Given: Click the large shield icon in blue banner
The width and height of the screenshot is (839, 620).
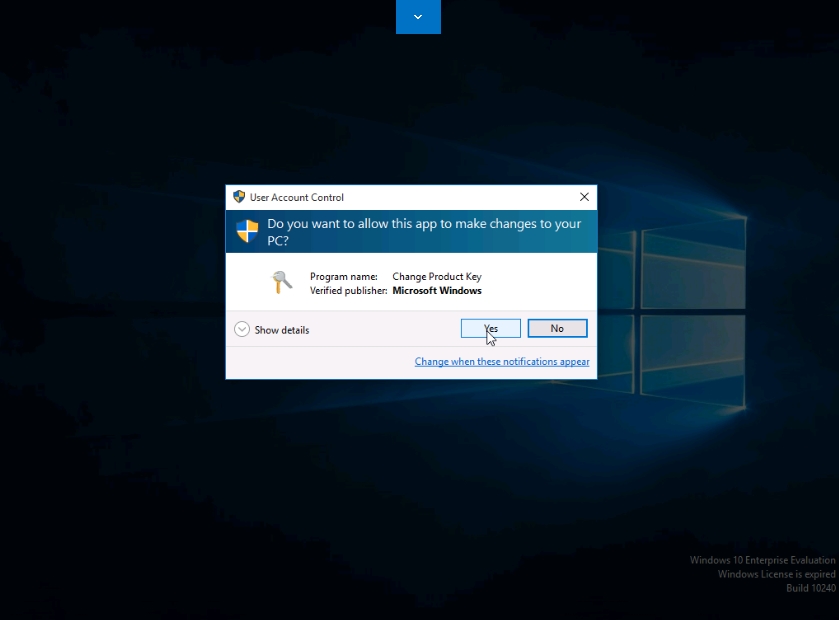Looking at the screenshot, I should click(x=247, y=231).
